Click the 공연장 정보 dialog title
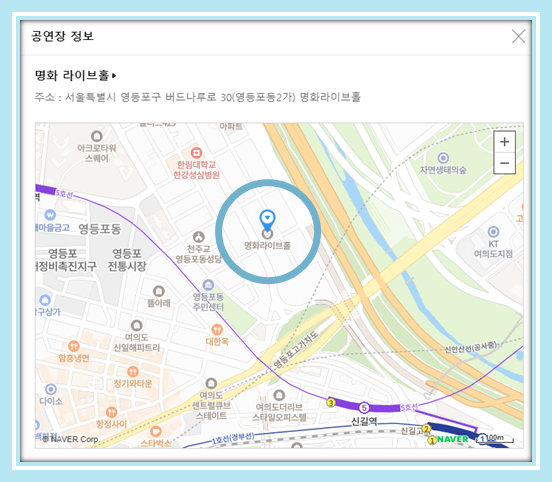Screen dimensions: 552x482 pos(62,36)
